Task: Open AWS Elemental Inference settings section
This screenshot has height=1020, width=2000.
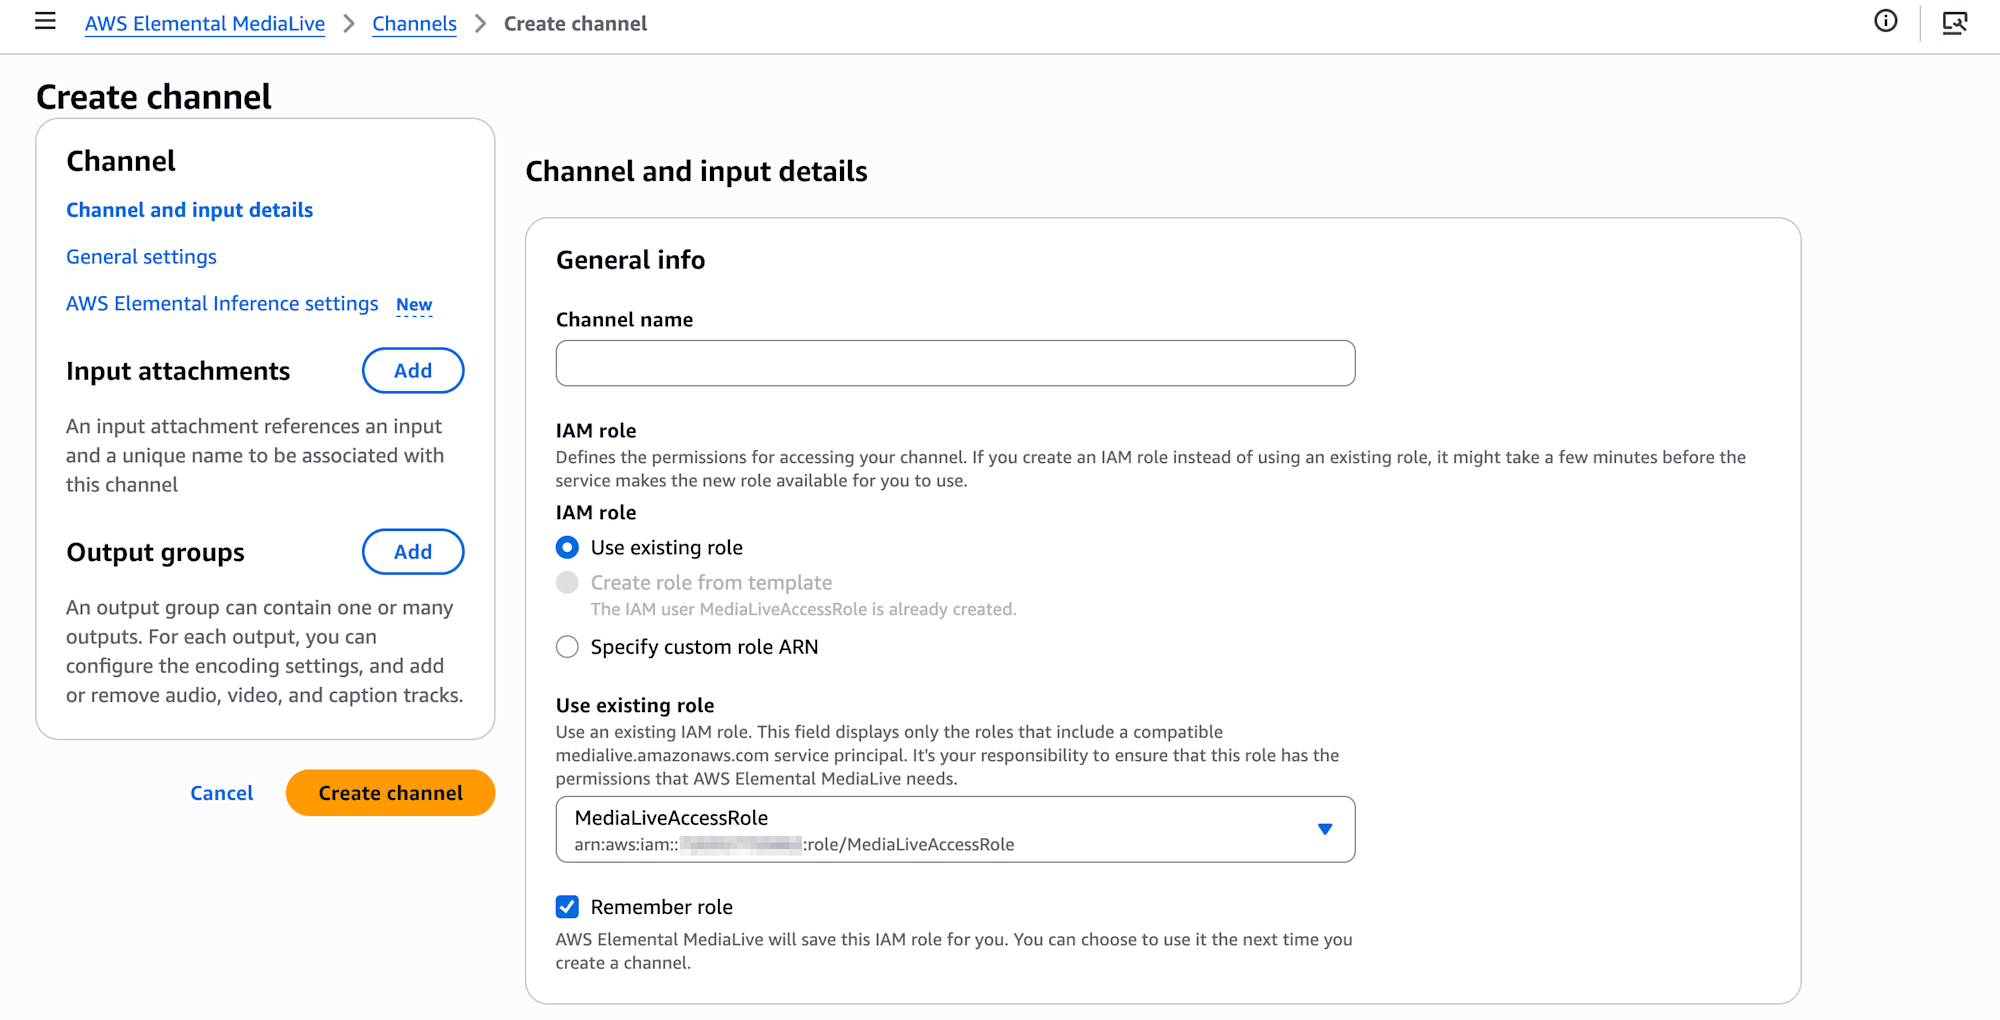Action: (x=222, y=304)
